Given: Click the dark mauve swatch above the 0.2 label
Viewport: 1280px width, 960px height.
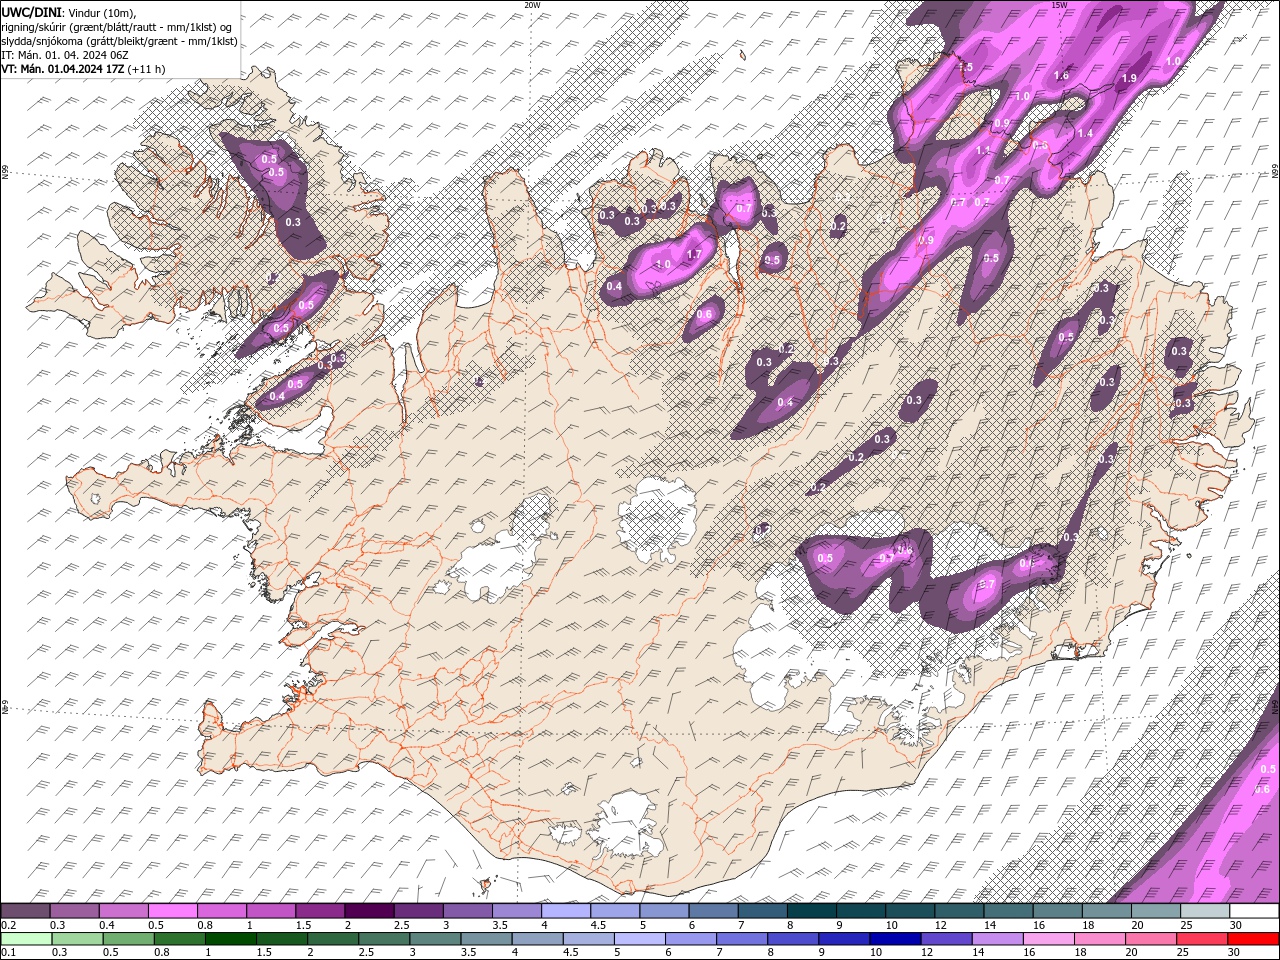Looking at the screenshot, I should coord(25,911).
